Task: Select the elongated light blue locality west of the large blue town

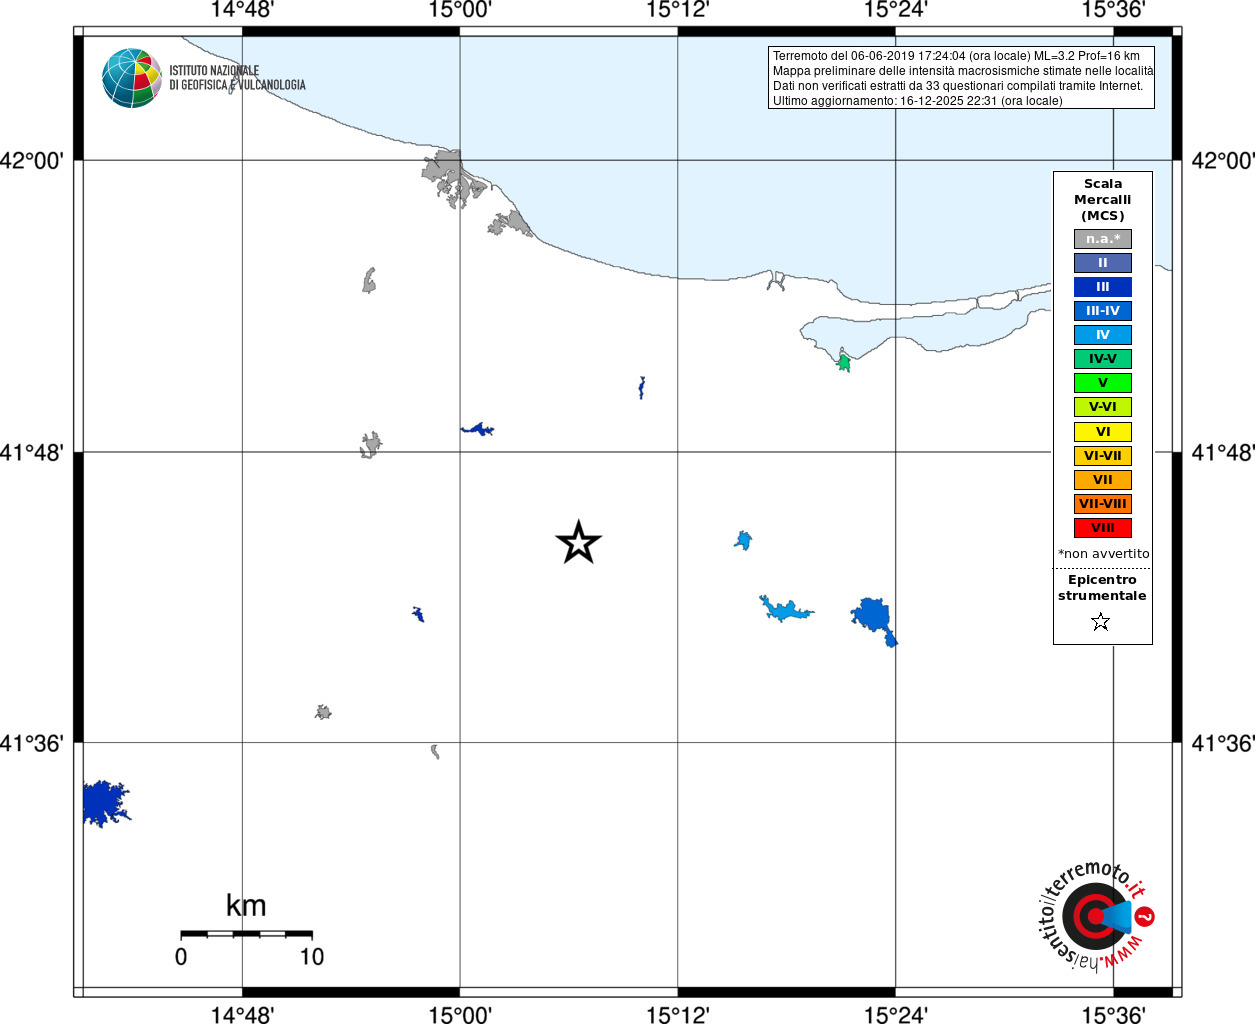Action: [786, 609]
